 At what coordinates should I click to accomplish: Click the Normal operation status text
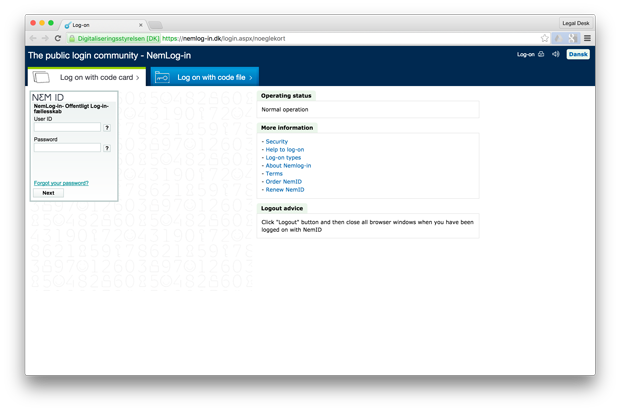coord(285,110)
